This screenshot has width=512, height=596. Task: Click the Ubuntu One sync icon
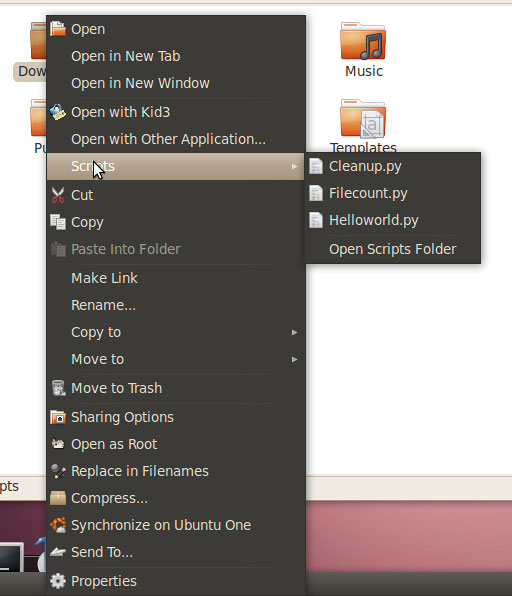coord(58,525)
